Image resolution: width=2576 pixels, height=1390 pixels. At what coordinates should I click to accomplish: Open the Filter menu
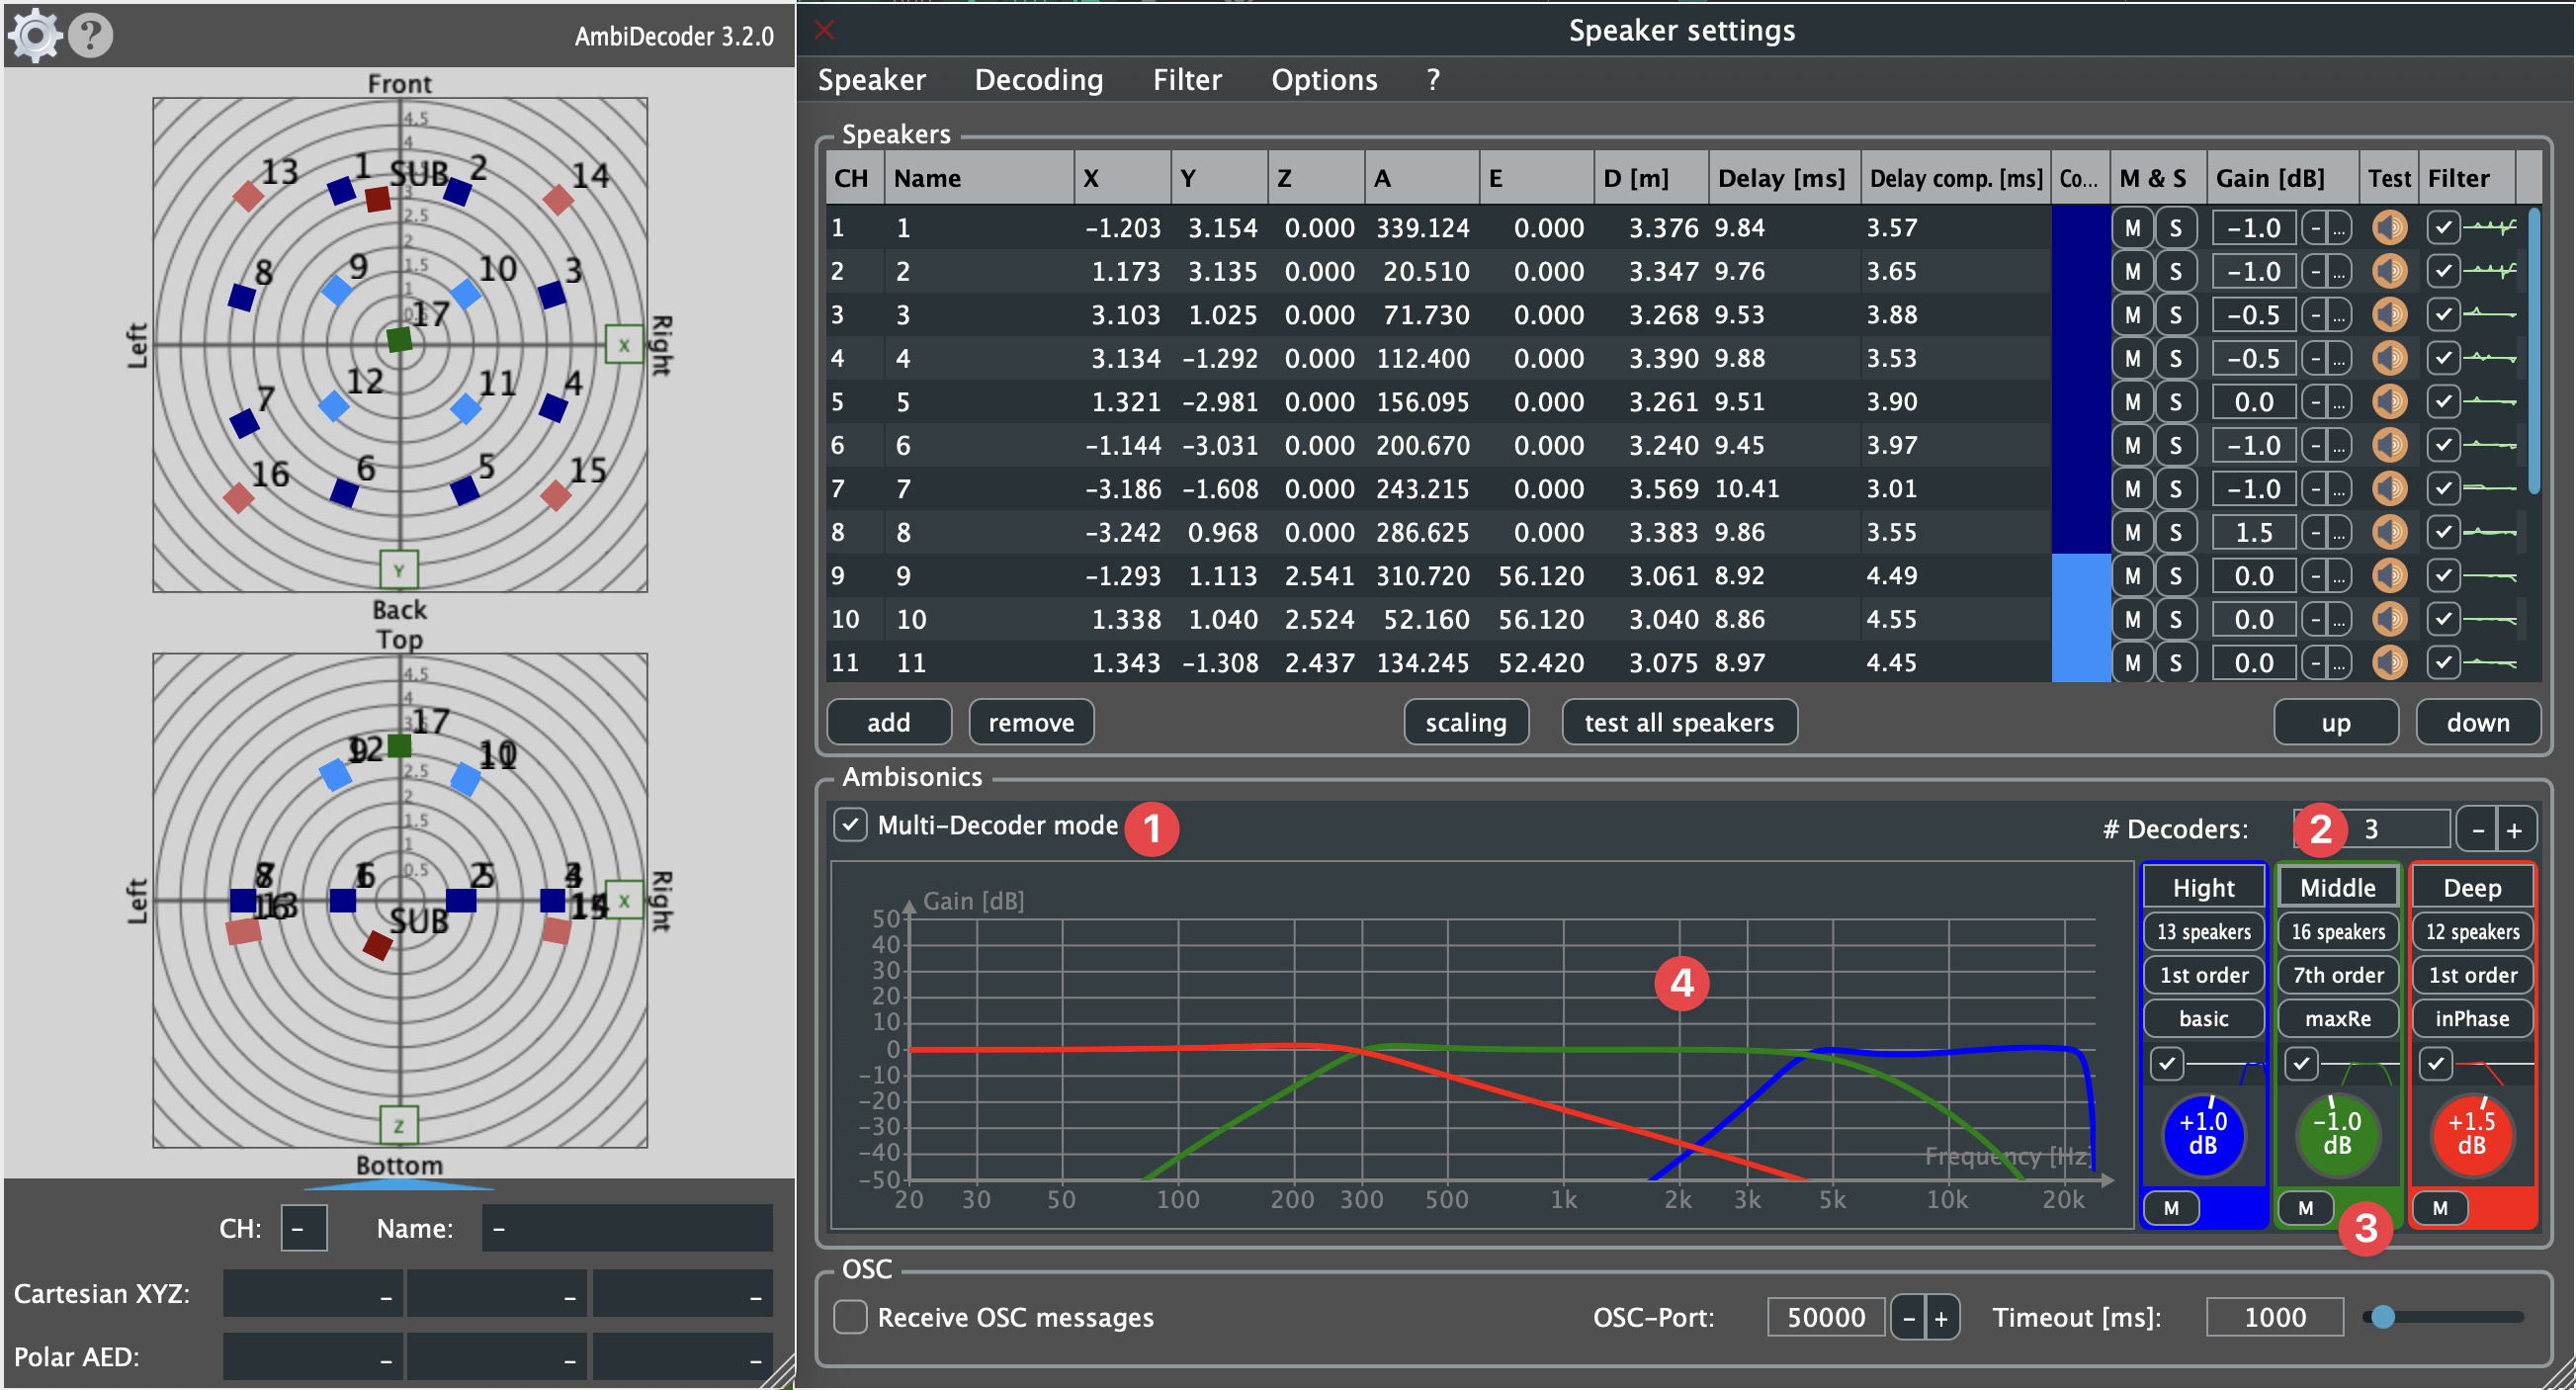point(1186,80)
